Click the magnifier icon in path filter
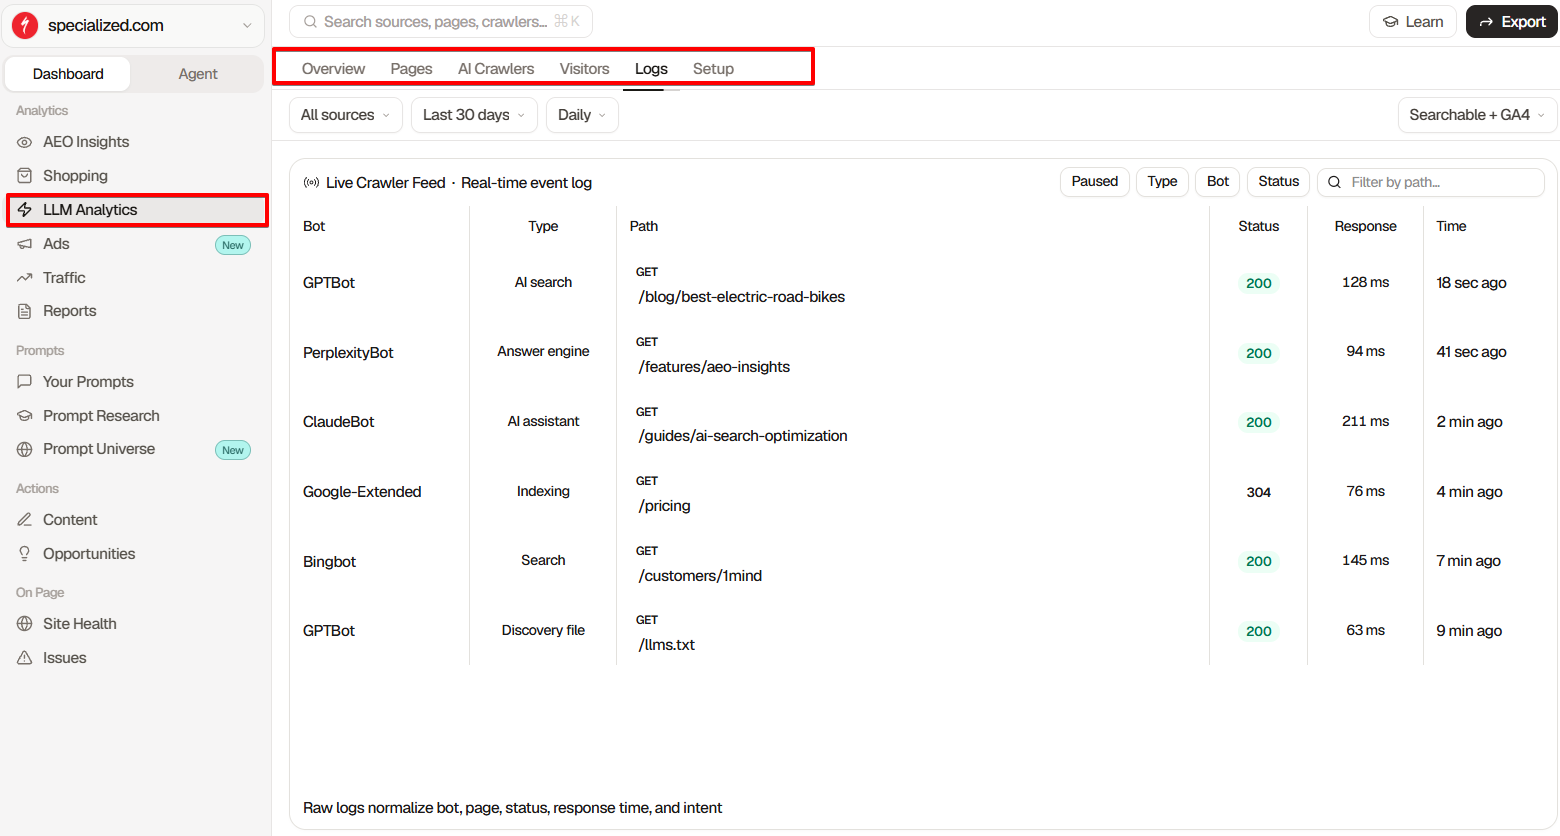This screenshot has height=836, width=1560. coord(1334,182)
